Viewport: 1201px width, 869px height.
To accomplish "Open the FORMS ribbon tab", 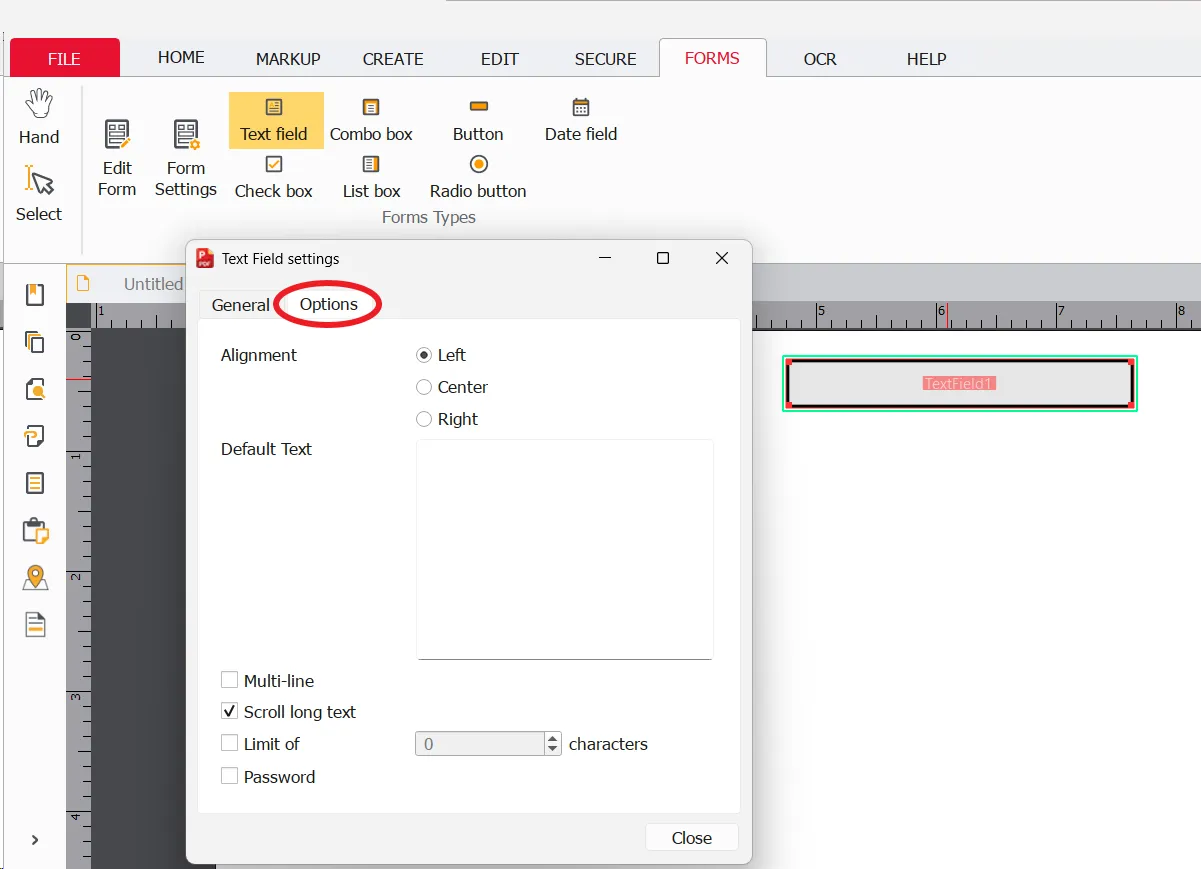I will (713, 58).
